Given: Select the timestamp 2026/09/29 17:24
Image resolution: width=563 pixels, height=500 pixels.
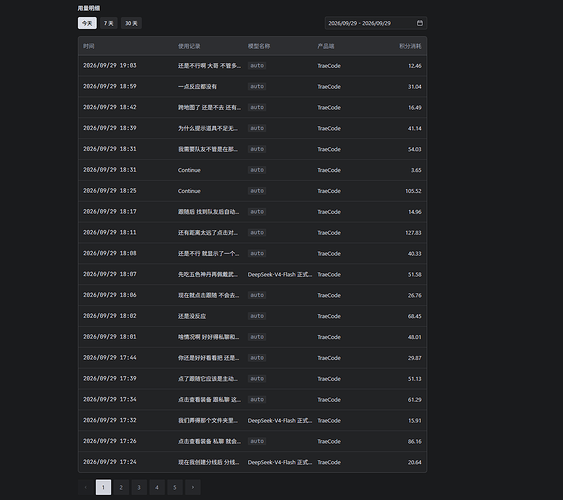Looking at the screenshot, I should click(x=110, y=462).
